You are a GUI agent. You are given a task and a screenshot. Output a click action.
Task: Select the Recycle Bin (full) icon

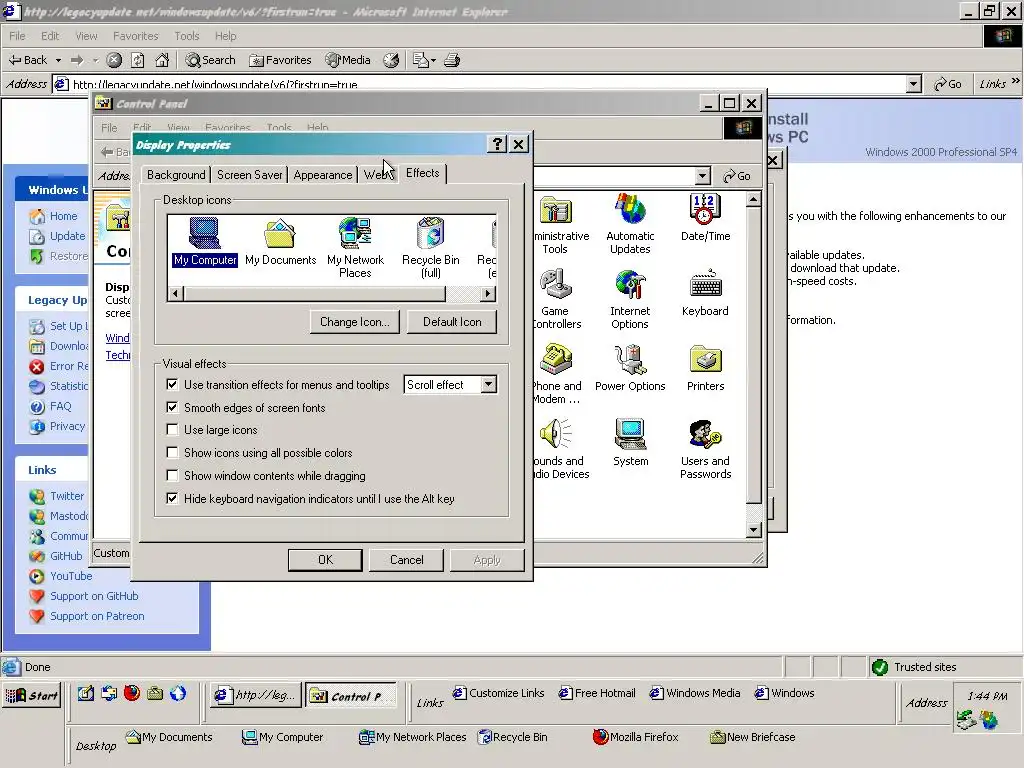(430, 248)
